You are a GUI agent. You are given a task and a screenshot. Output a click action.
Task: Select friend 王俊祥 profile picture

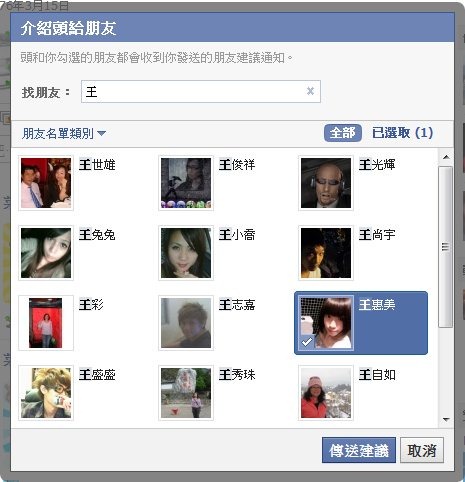(x=186, y=183)
